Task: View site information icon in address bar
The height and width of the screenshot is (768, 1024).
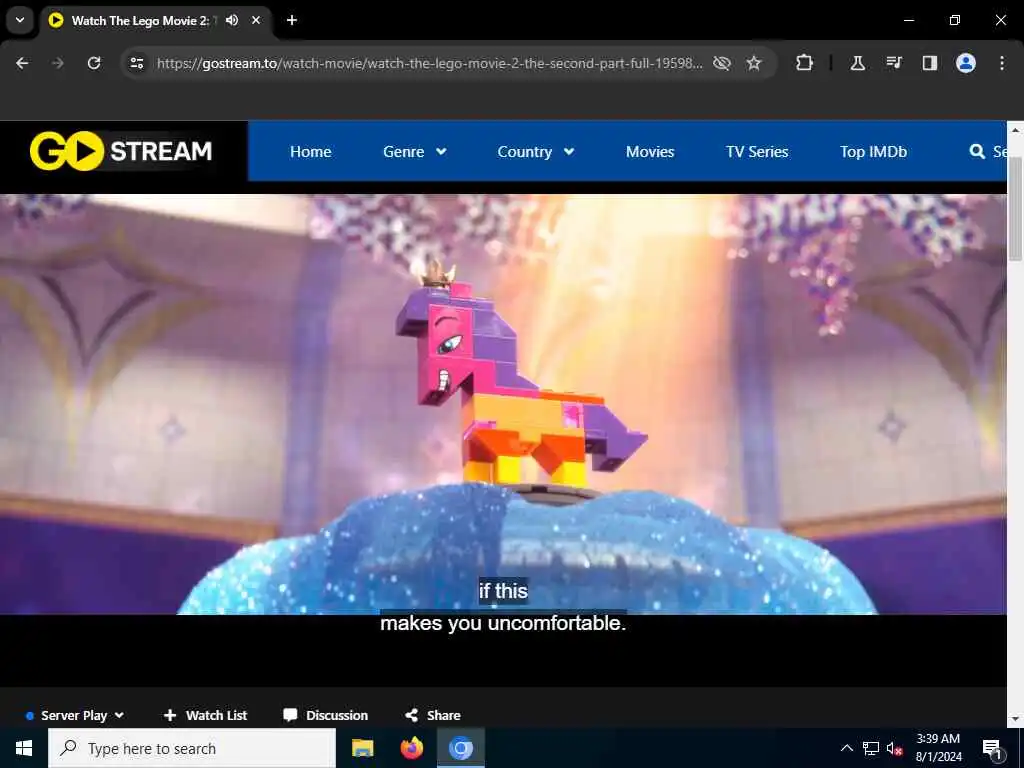Action: (x=136, y=63)
